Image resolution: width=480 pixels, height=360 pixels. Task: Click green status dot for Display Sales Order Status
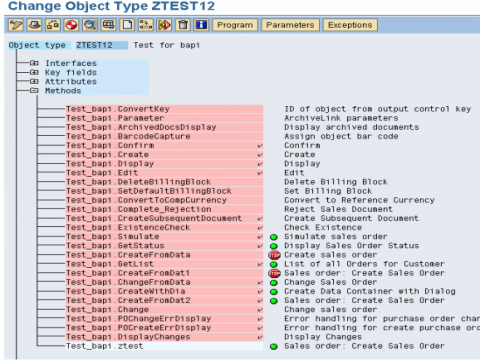[x=274, y=246]
